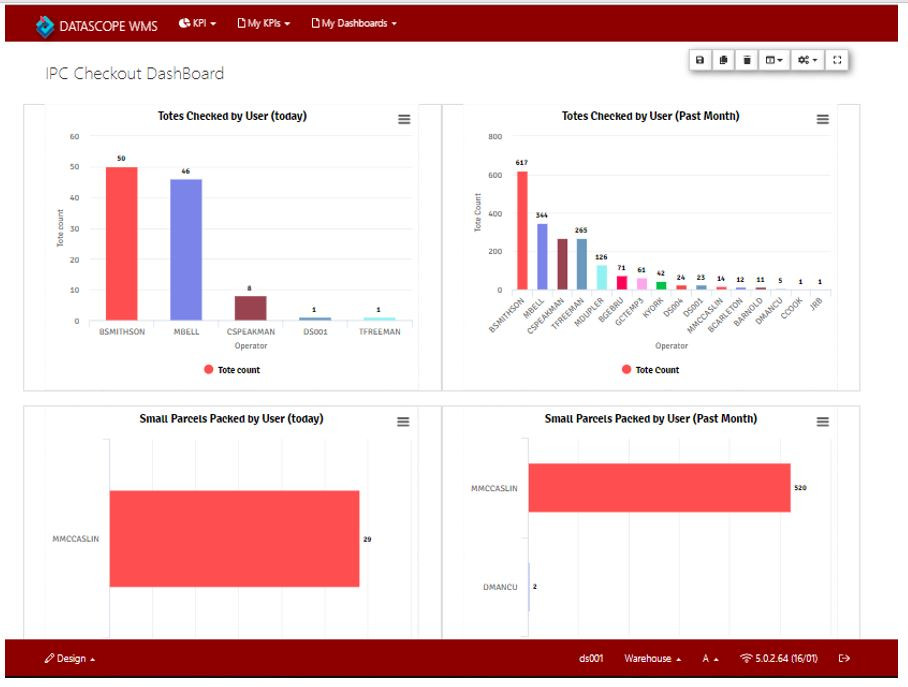
Task: Open the layout dropdown in the dashboard toolbar
Action: pyautogui.click(x=775, y=61)
